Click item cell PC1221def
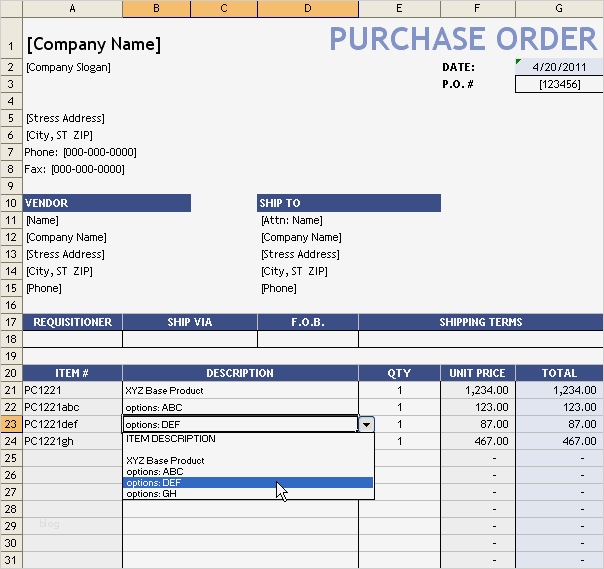 72,424
